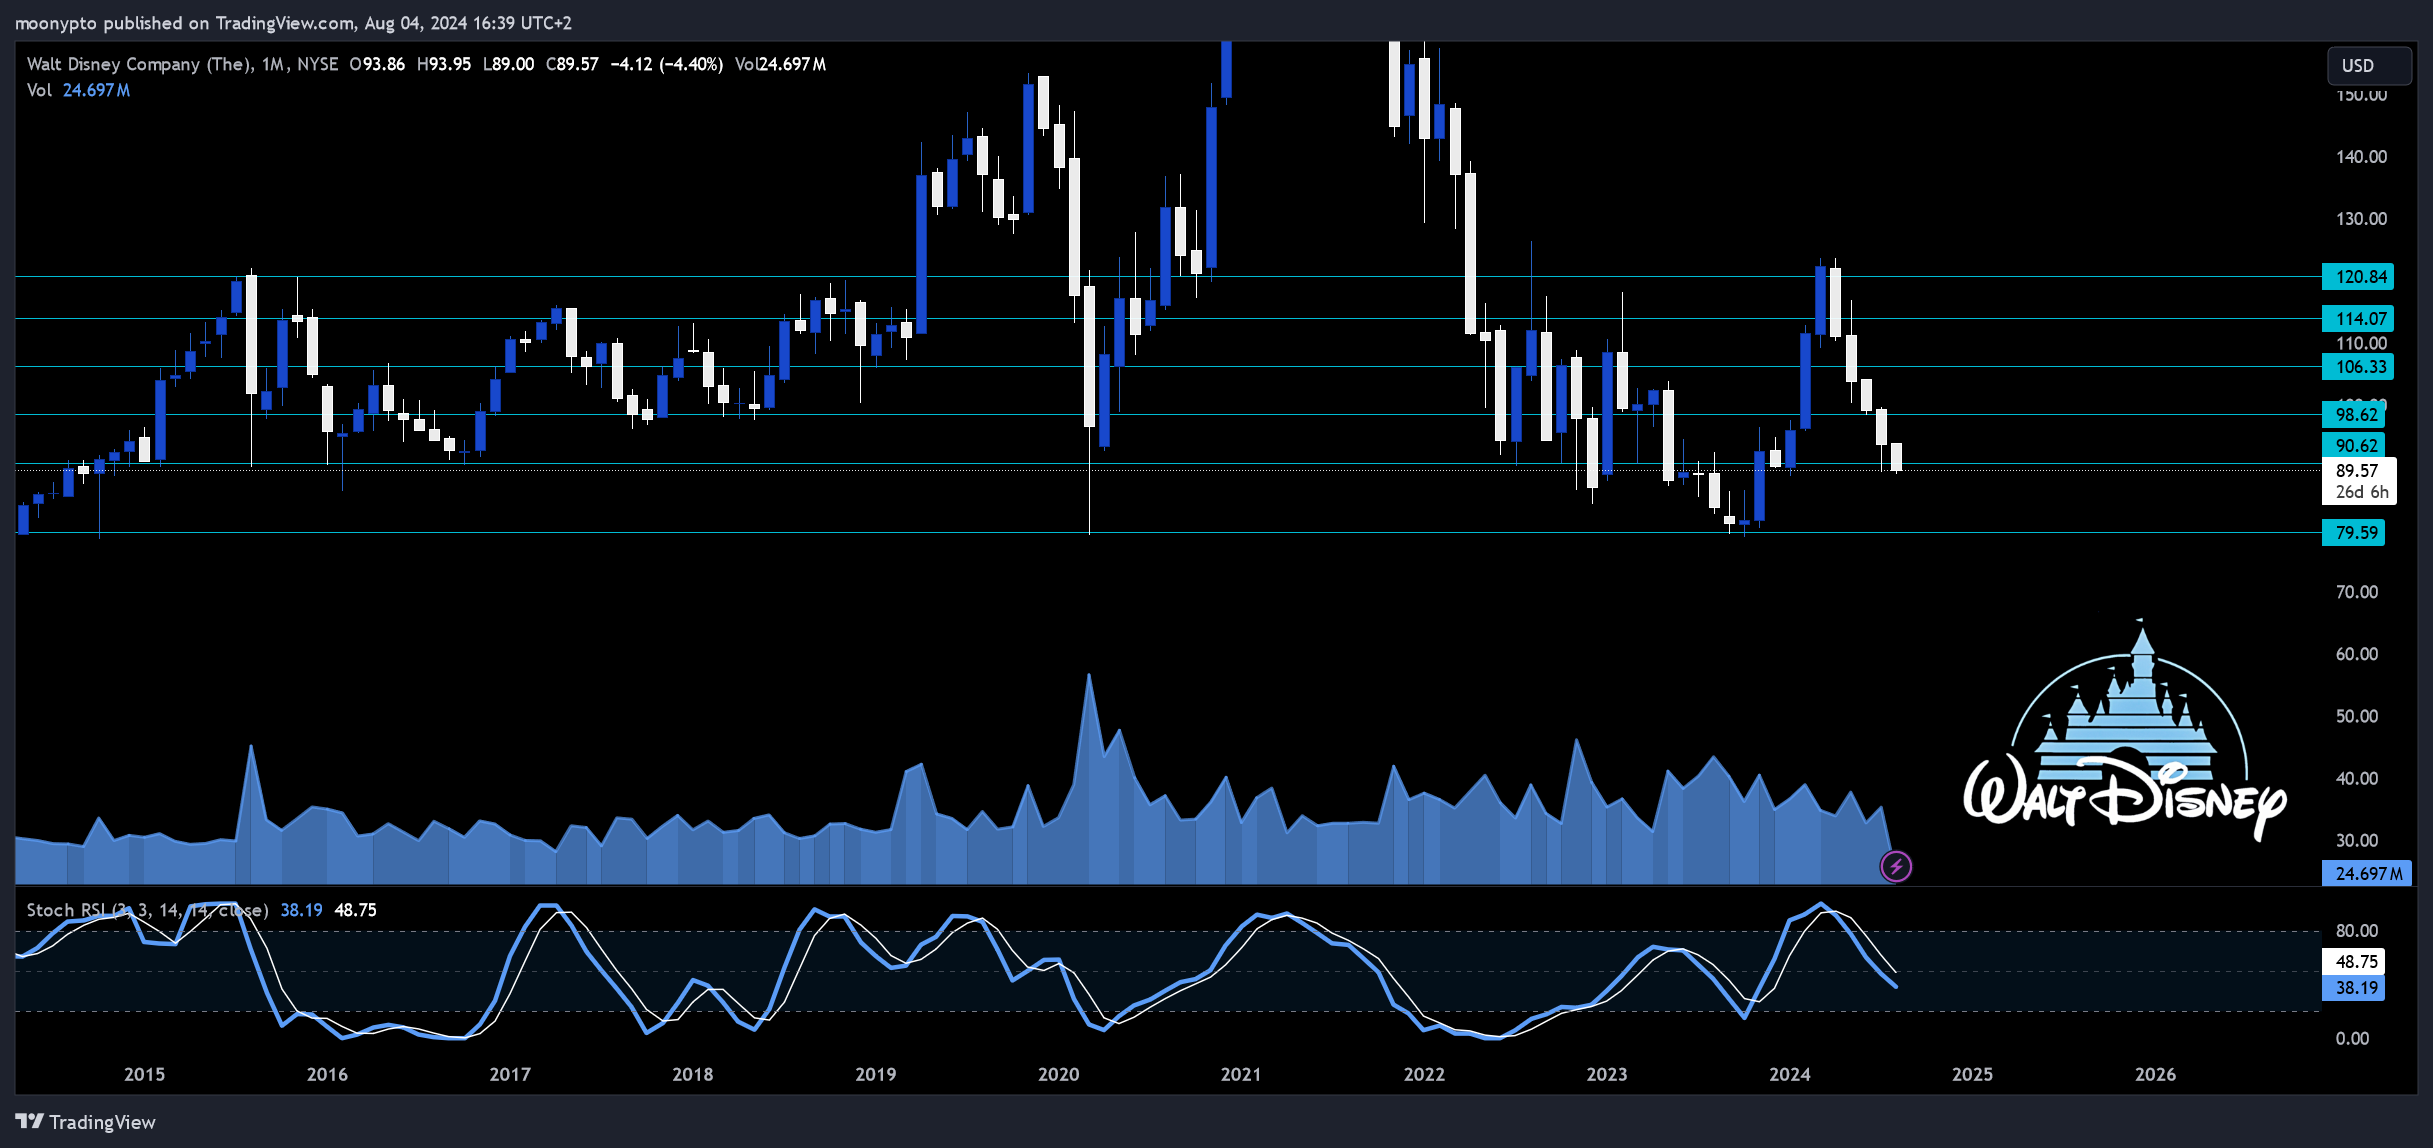
Task: Click the 2026 label on time axis
Action: click(2156, 1074)
